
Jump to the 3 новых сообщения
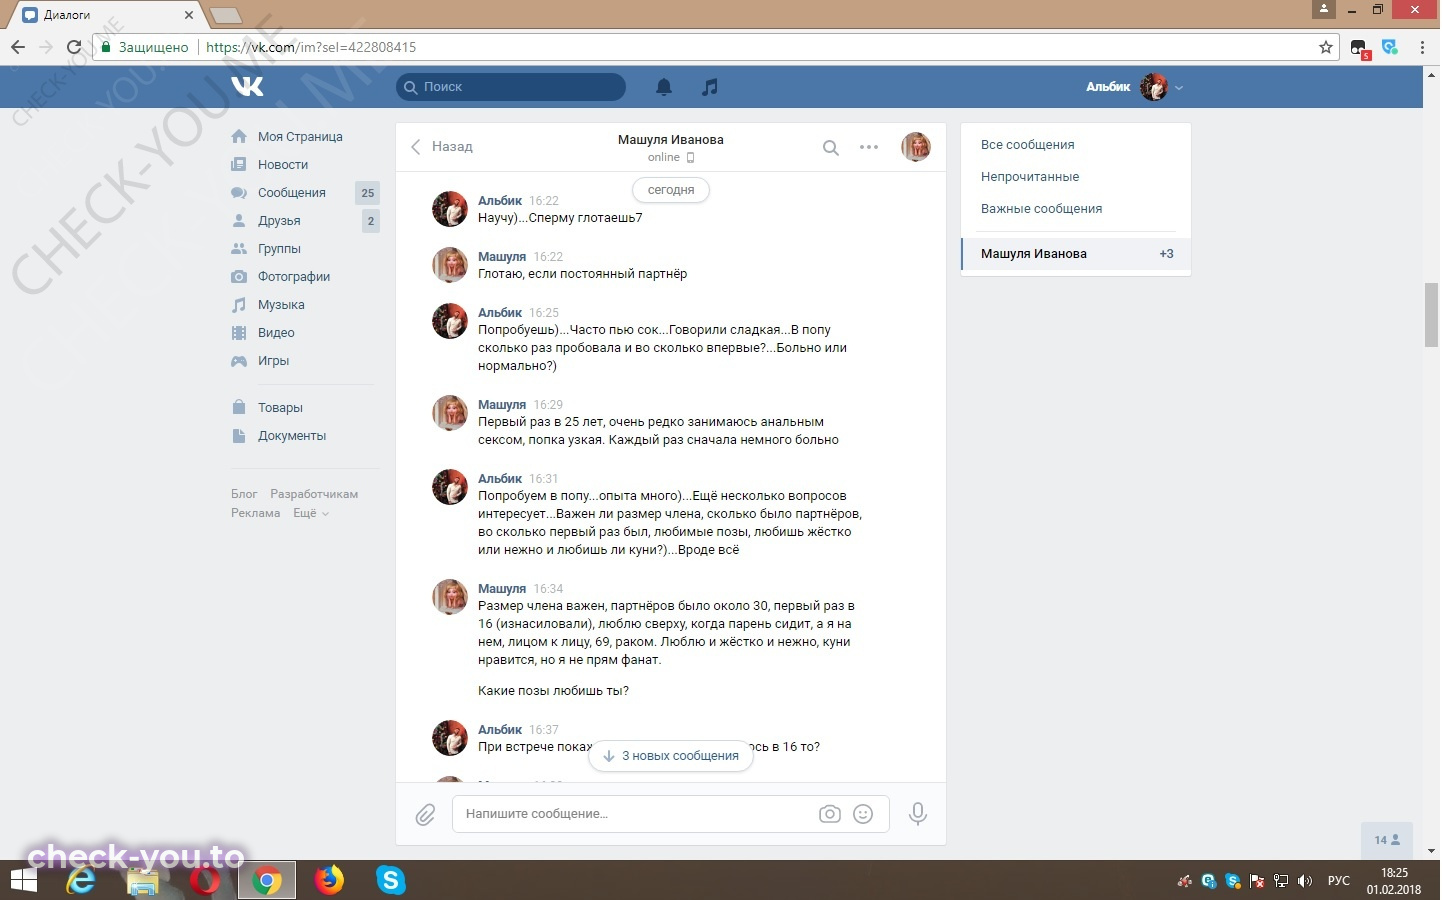tap(671, 756)
